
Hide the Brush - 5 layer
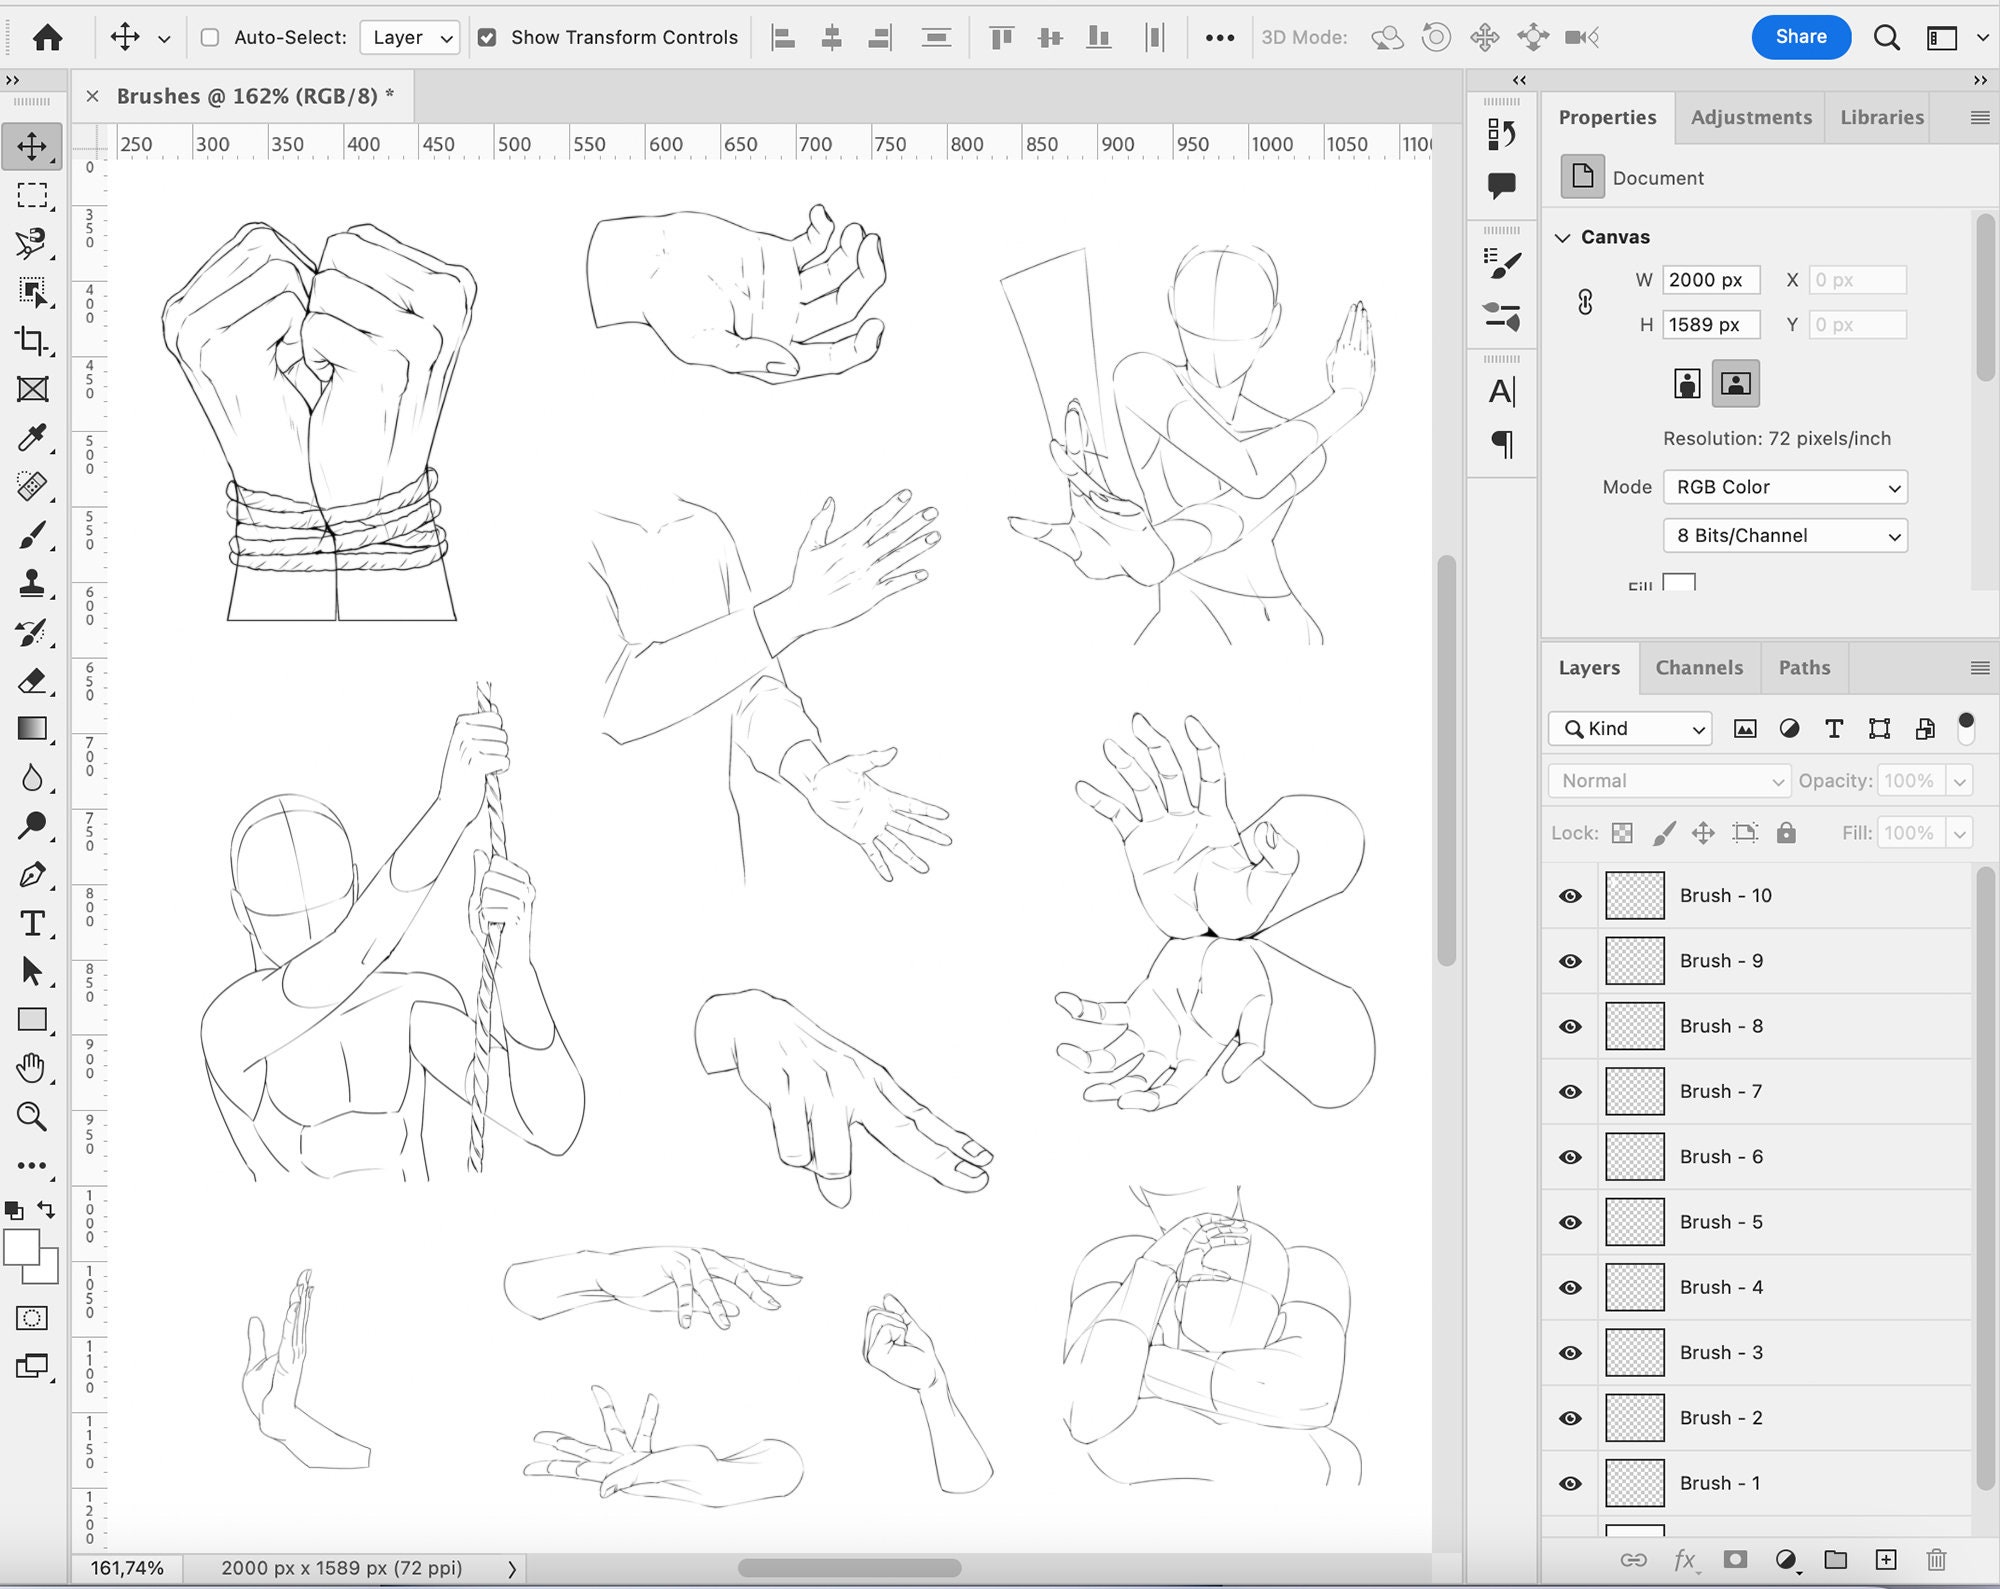[1569, 1221]
